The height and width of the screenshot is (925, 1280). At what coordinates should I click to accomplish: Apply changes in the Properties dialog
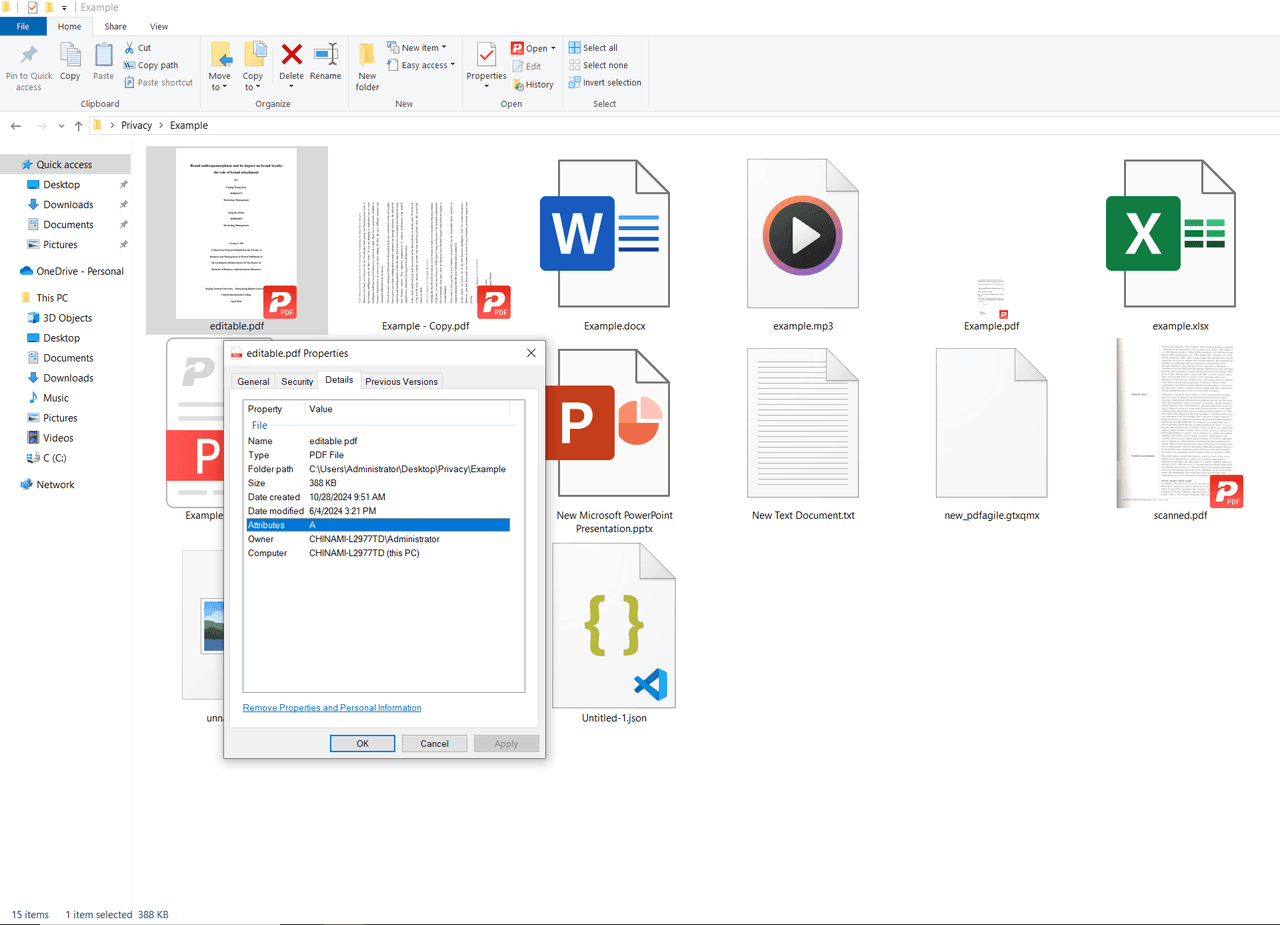click(506, 743)
